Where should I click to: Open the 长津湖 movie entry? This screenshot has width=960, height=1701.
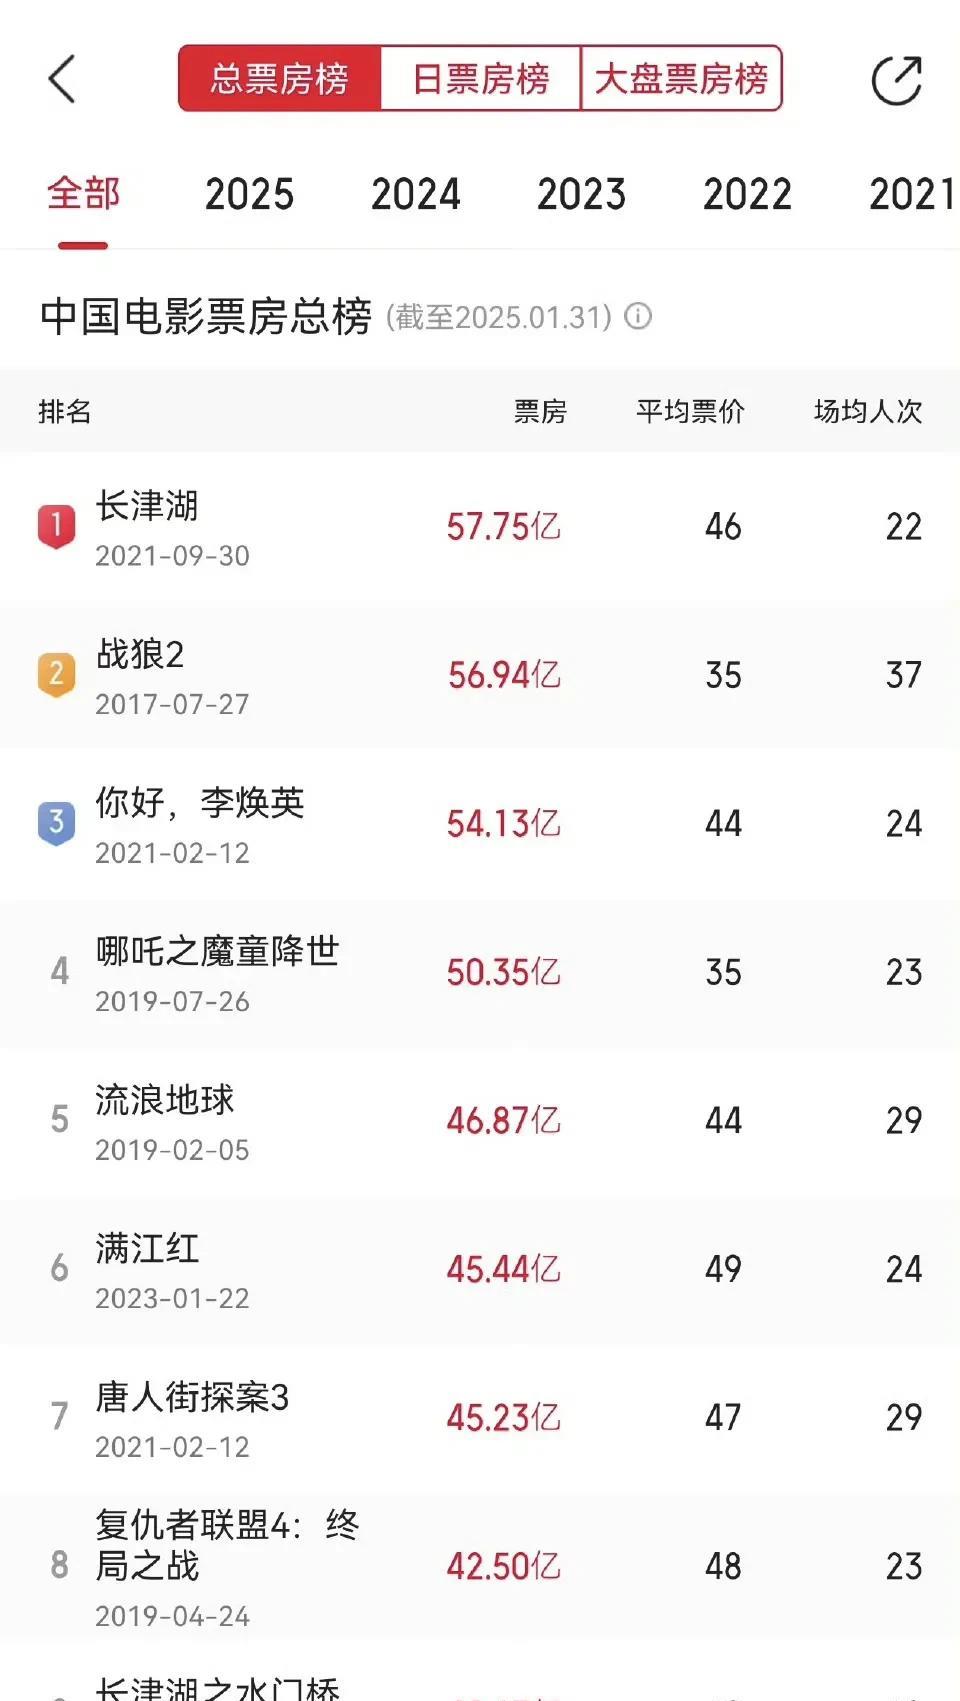coord(480,527)
